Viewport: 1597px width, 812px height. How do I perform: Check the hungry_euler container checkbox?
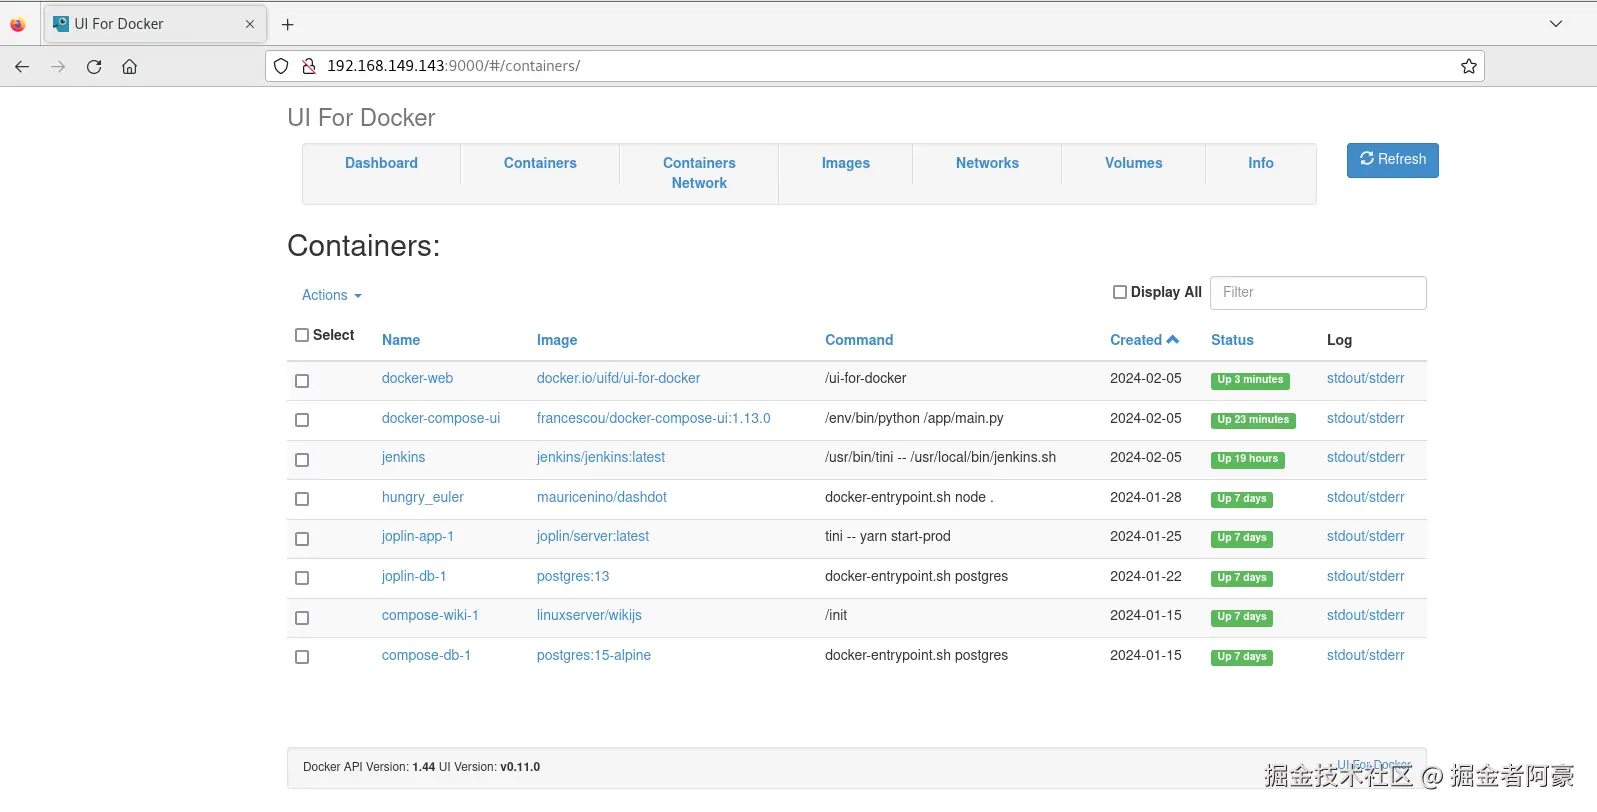[x=302, y=499]
